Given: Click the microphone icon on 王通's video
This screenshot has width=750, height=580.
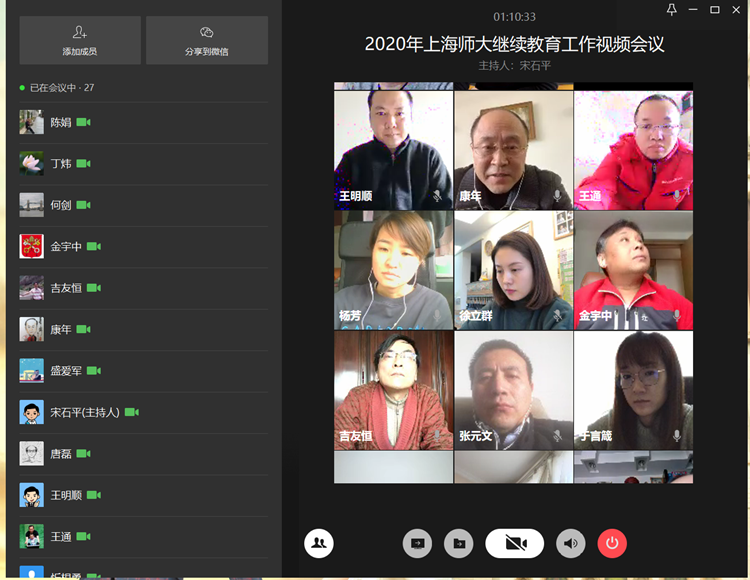Looking at the screenshot, I should click(677, 197).
